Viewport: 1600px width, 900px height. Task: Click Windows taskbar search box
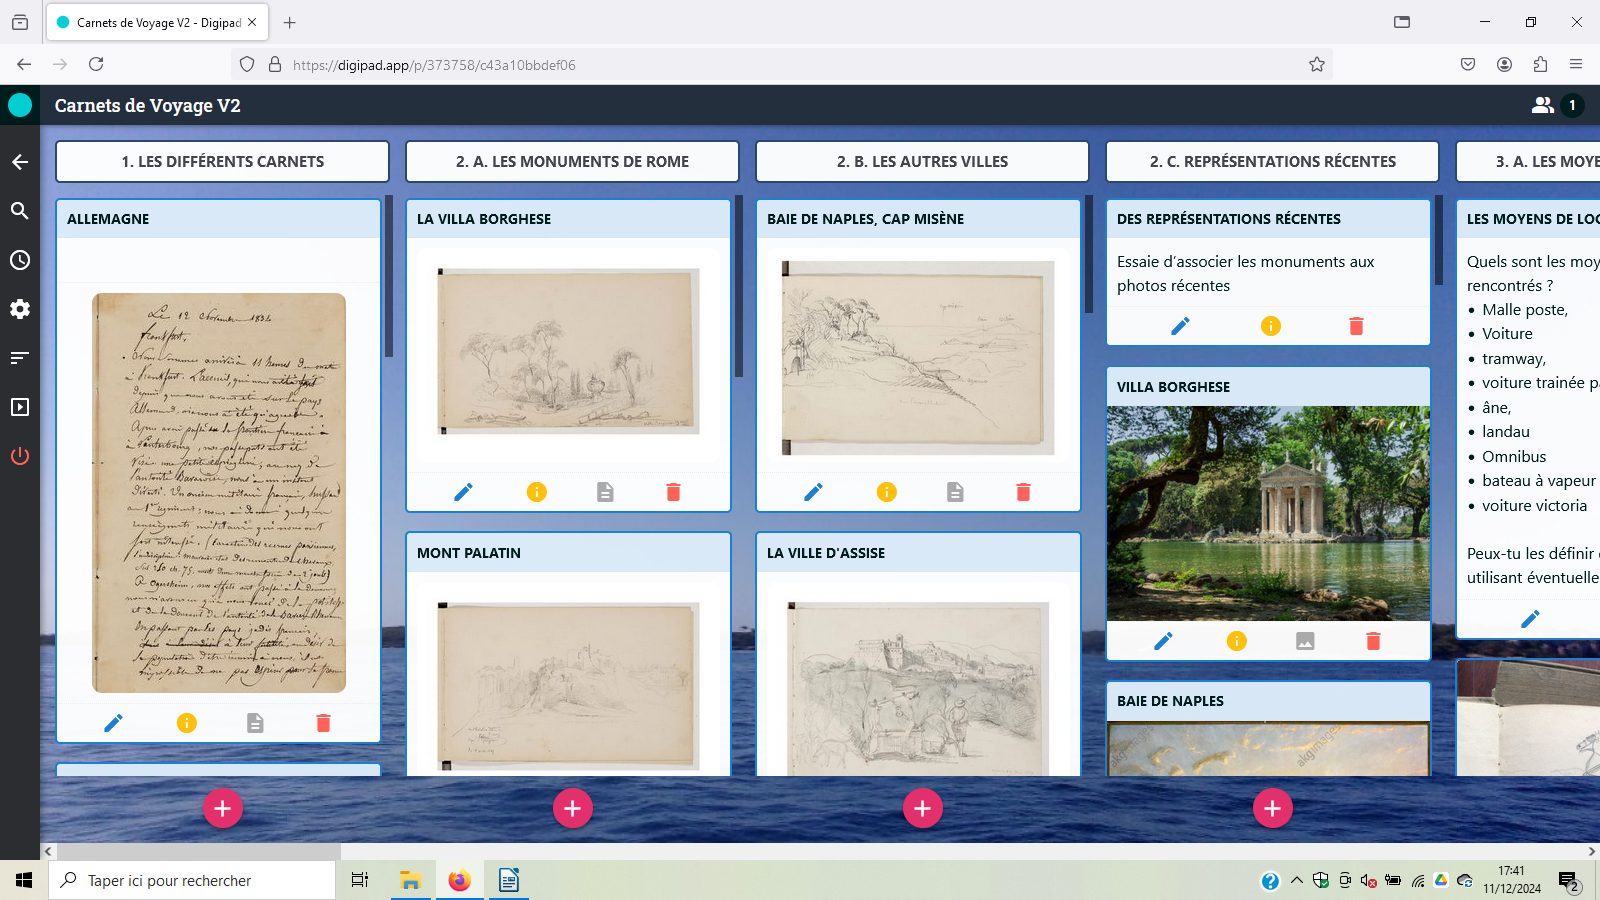click(192, 880)
